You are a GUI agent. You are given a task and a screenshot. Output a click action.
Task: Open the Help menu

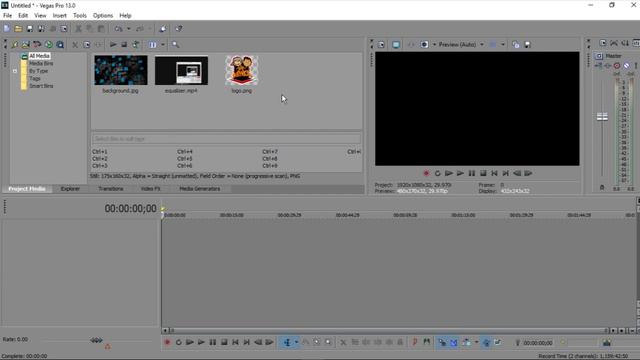(125, 16)
